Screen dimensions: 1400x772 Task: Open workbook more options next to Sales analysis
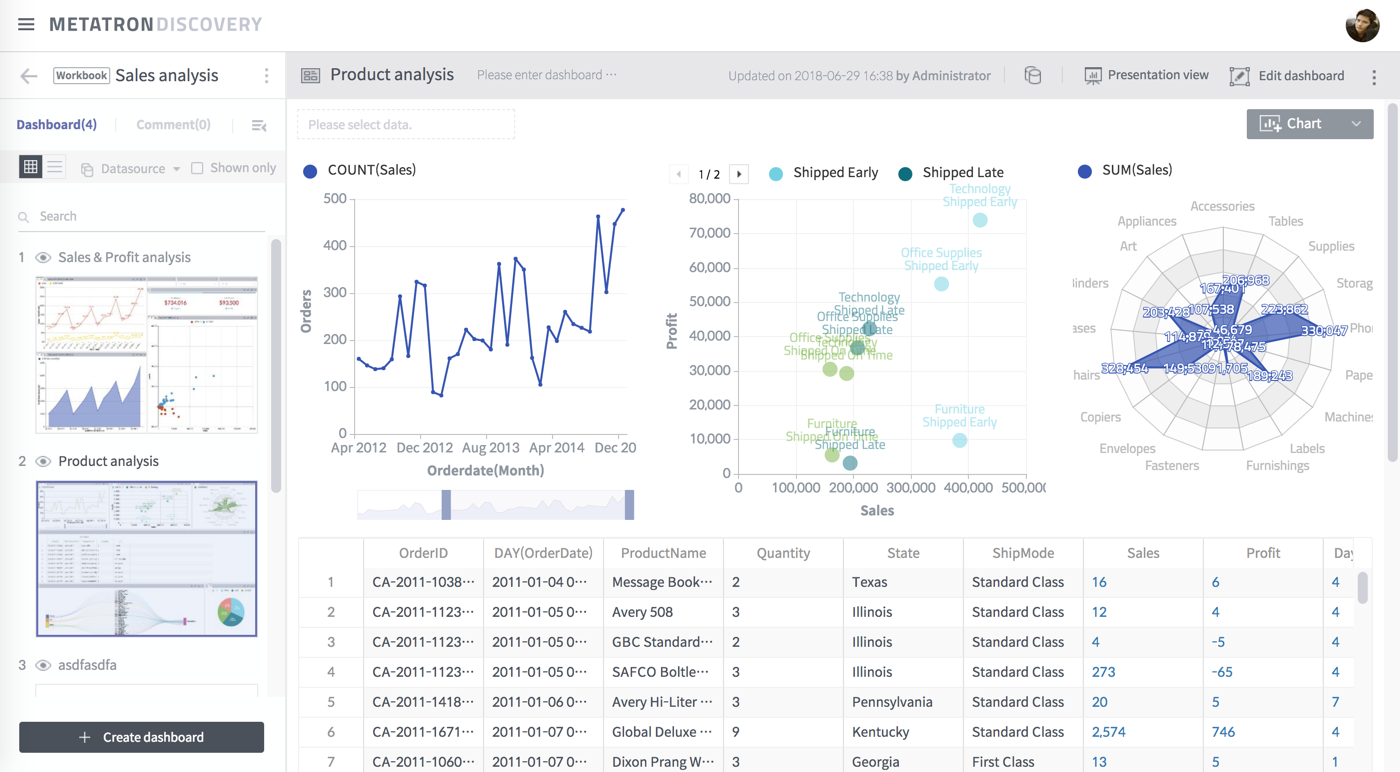point(266,76)
